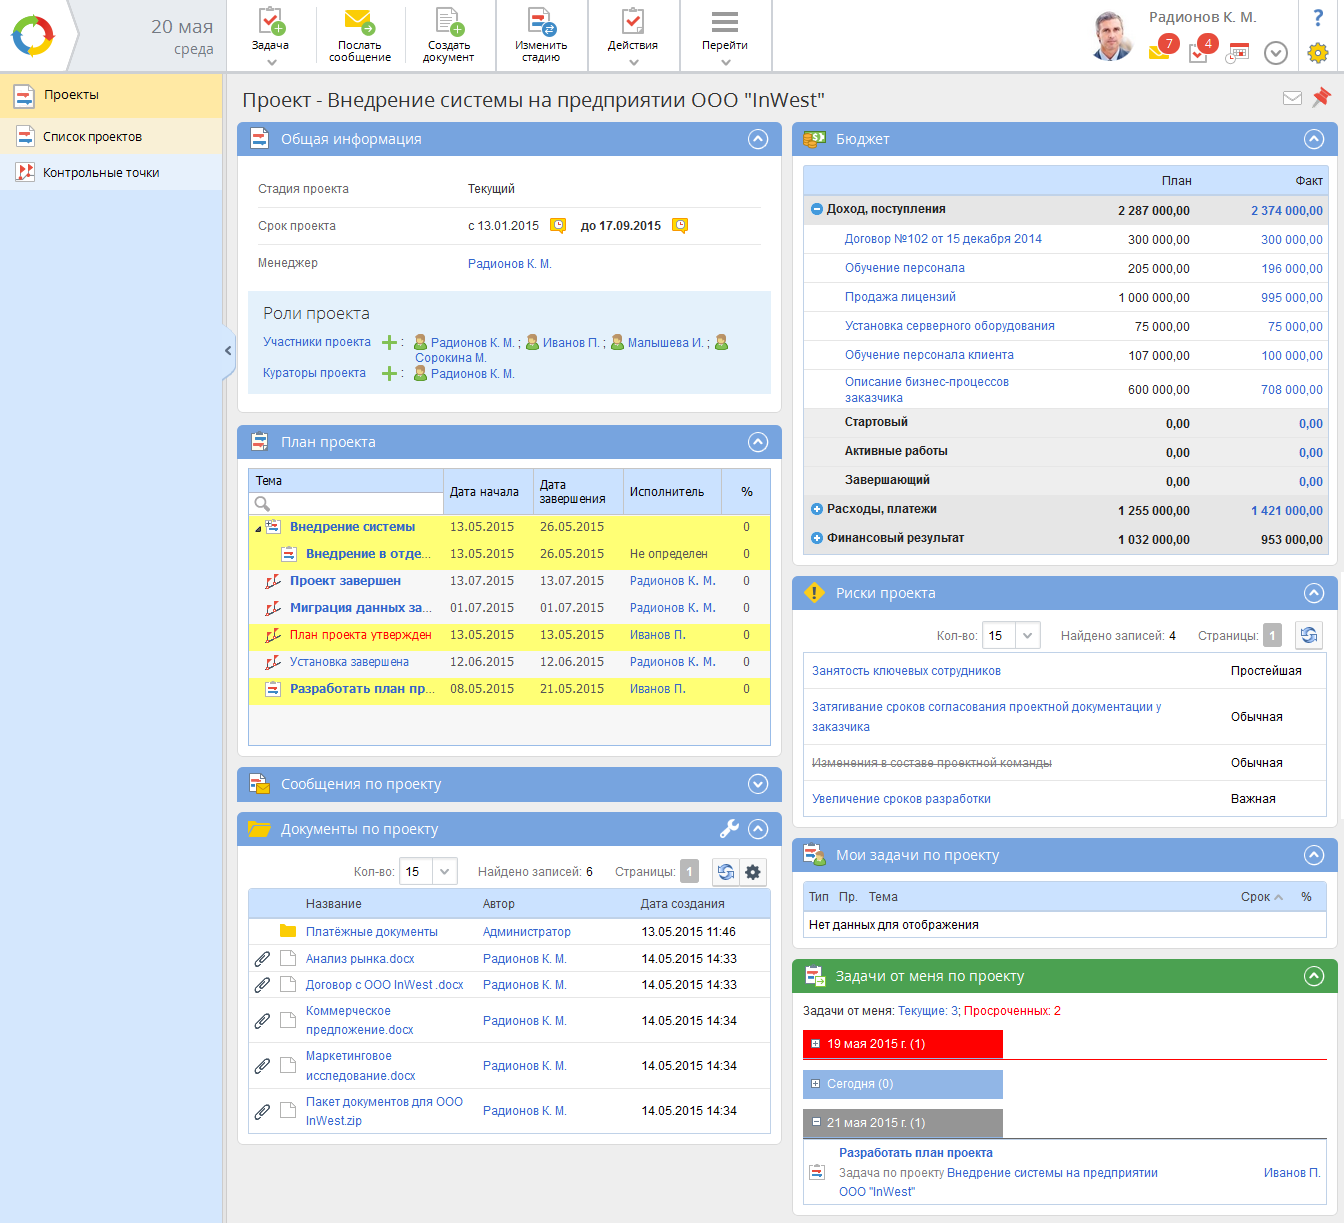Click the project start date calendar icon
Screen dimensions: 1344x1223
coord(558,226)
